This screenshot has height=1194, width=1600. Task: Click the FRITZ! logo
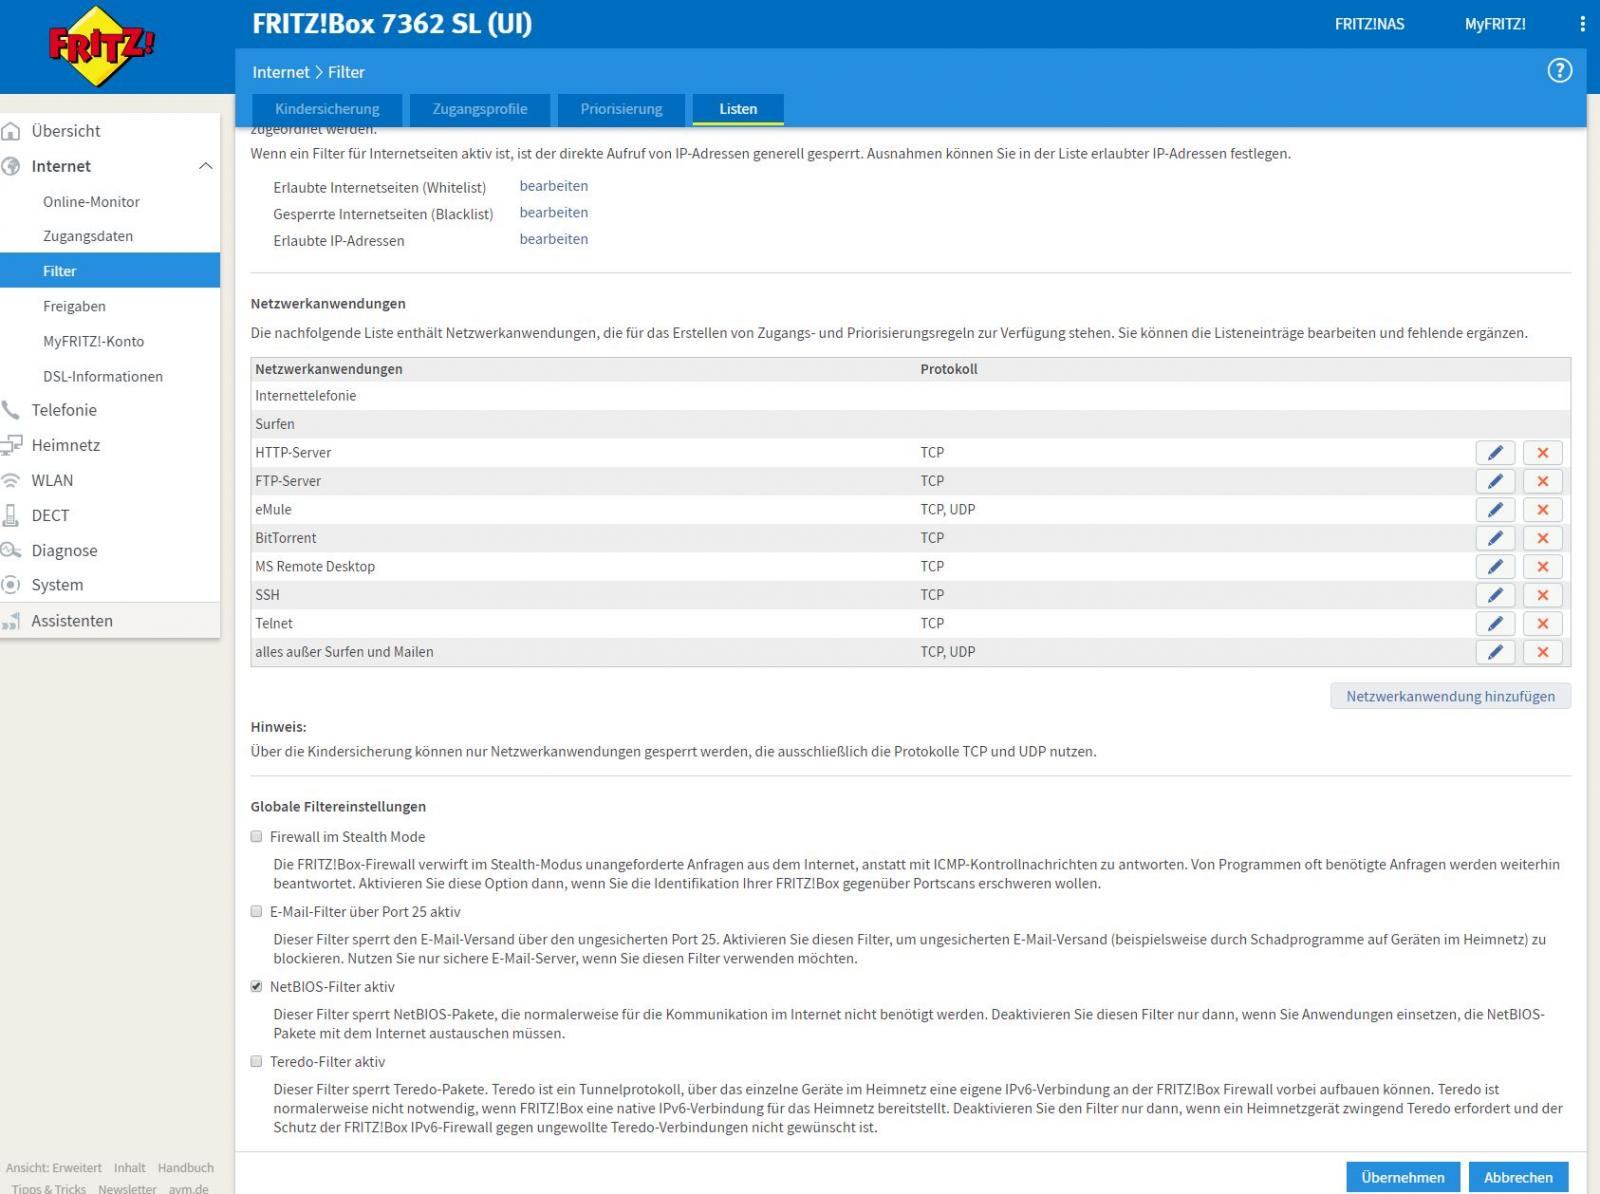[101, 45]
